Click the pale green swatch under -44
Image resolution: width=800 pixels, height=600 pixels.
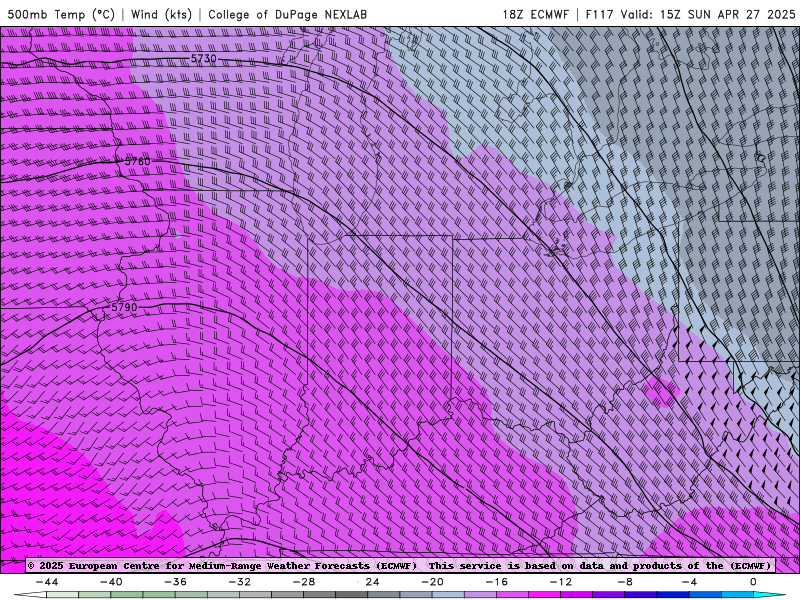click(62, 595)
